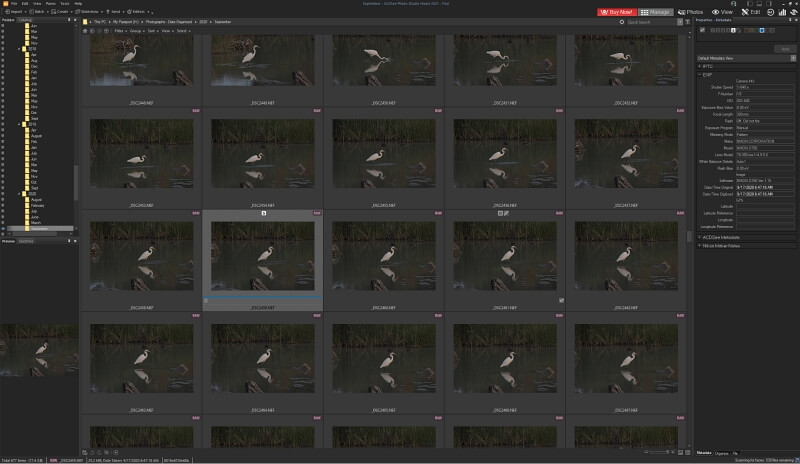The image size is (800, 464).
Task: Open the Filter dropdown in file list toolbar
Action: (x=120, y=31)
